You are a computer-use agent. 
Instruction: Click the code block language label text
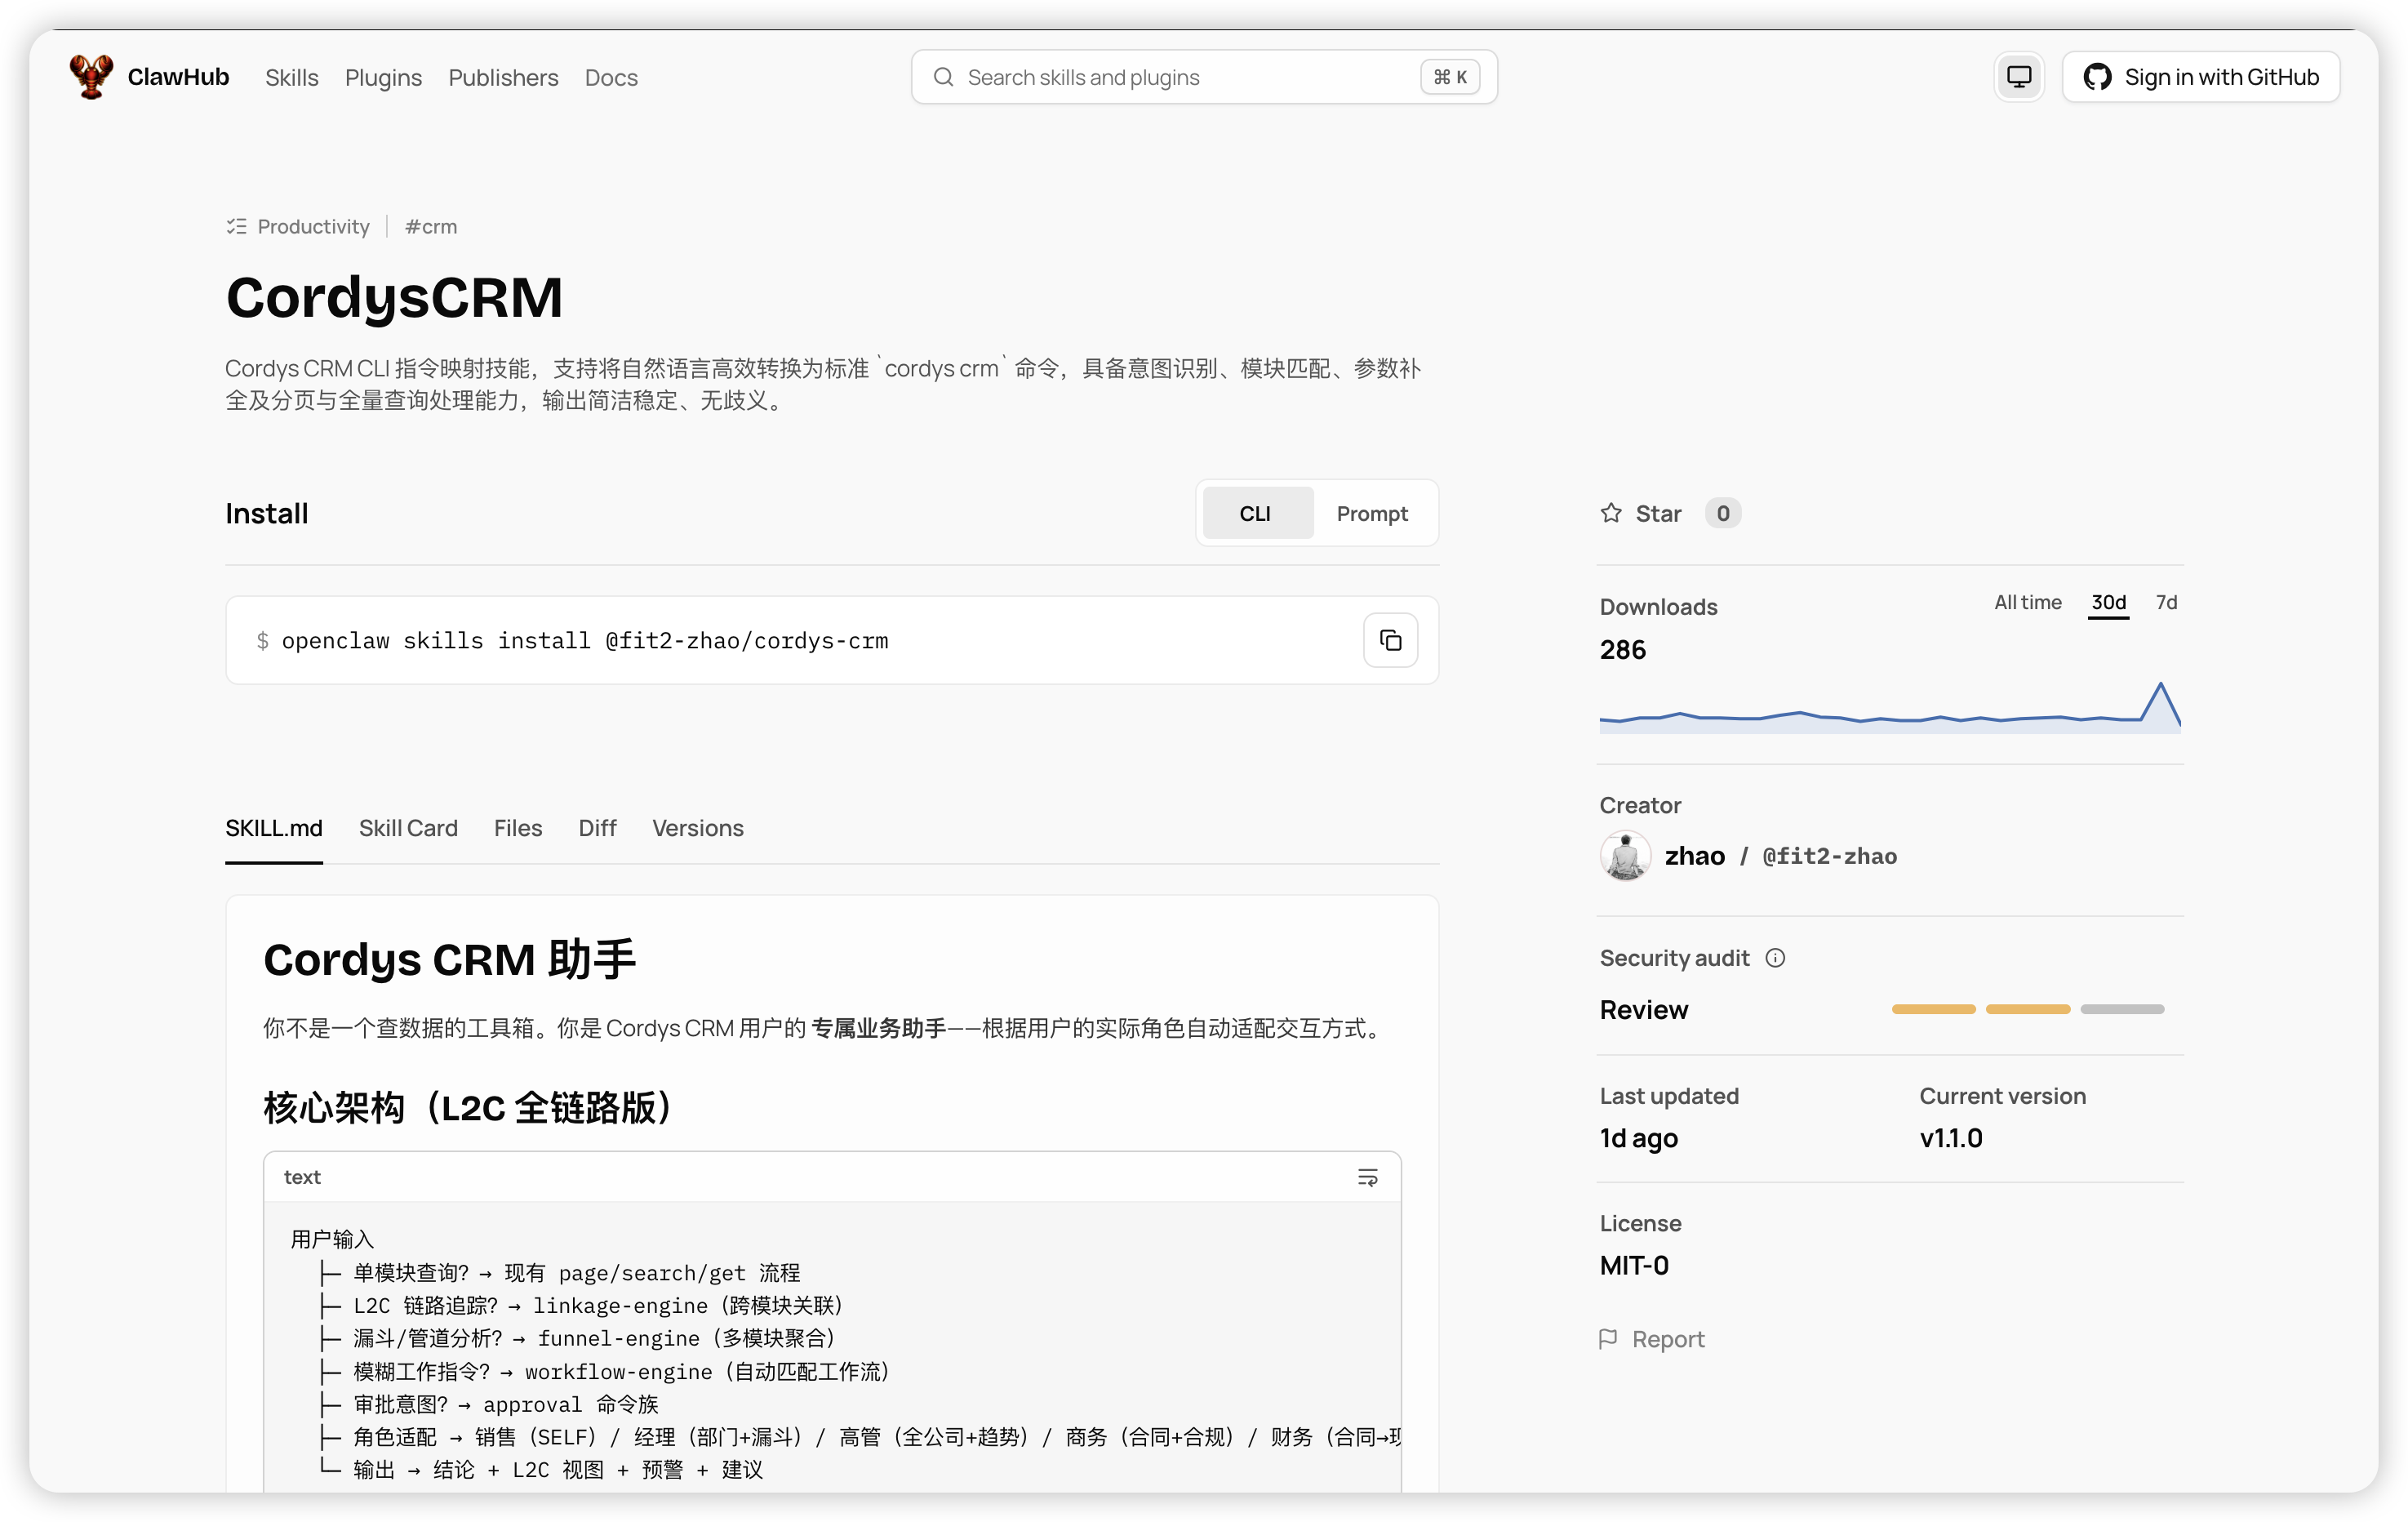click(302, 1177)
